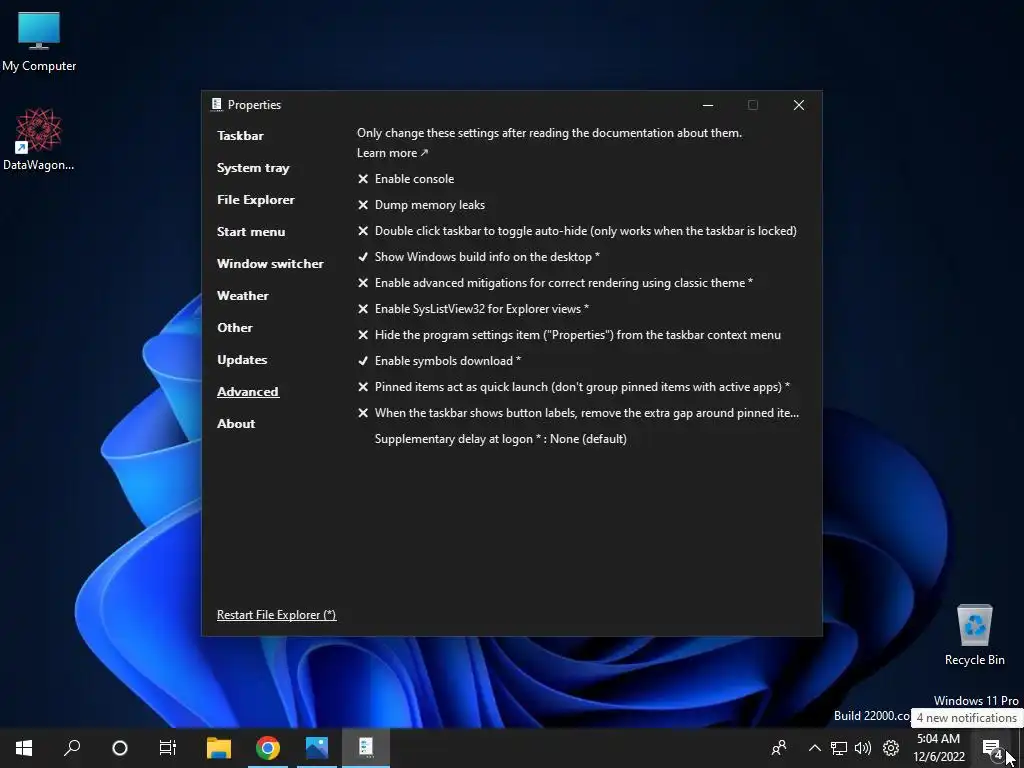Open Cortana circle icon on taskbar
The height and width of the screenshot is (768, 1024).
pos(120,747)
